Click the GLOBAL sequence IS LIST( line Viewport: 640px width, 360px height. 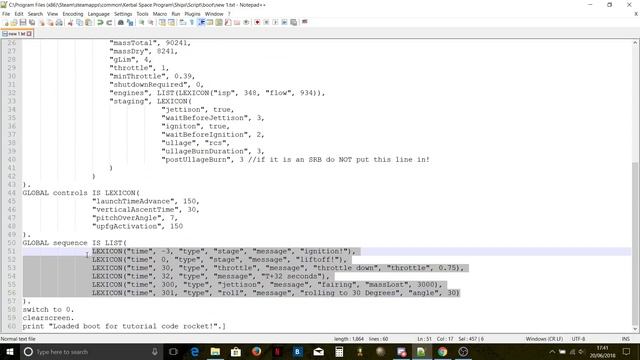coord(75,243)
